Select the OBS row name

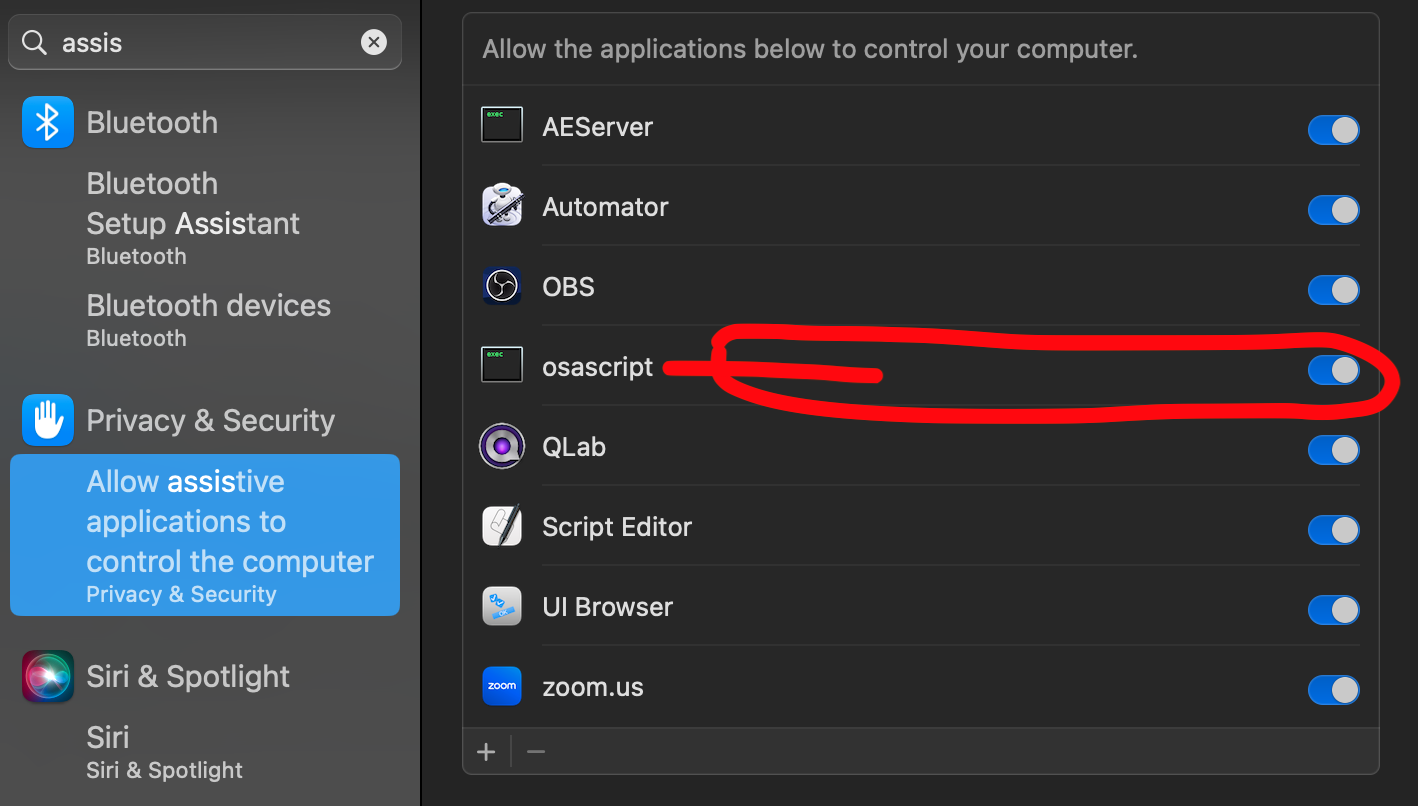[568, 287]
